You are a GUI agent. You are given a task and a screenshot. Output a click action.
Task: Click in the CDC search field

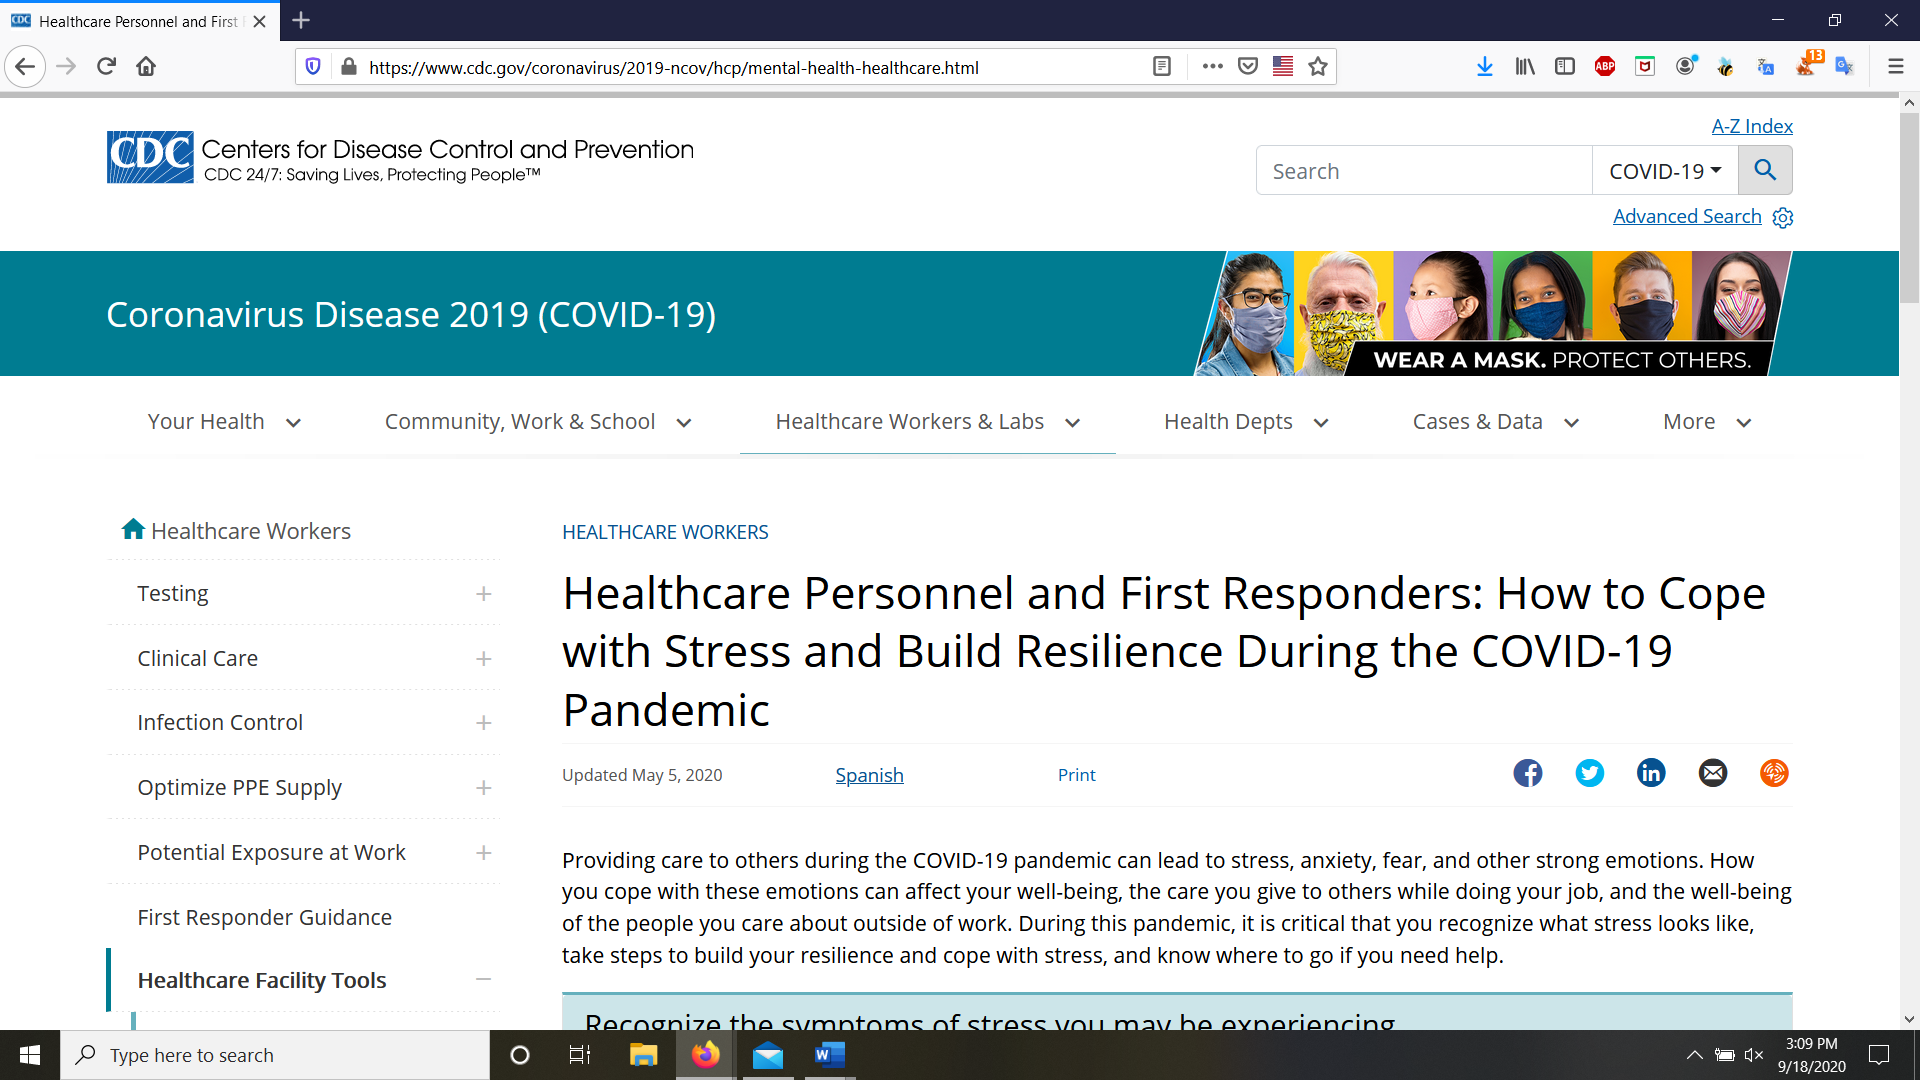tap(1423, 171)
